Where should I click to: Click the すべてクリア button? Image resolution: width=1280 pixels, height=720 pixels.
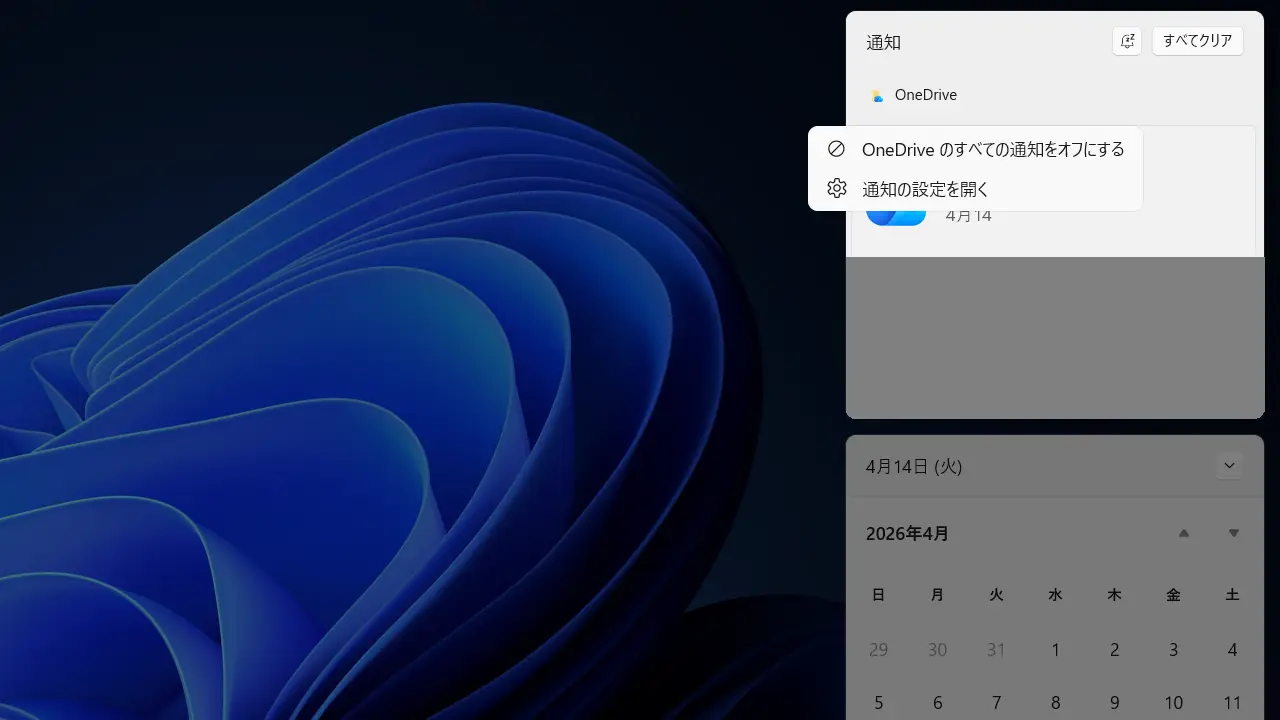(x=1197, y=41)
